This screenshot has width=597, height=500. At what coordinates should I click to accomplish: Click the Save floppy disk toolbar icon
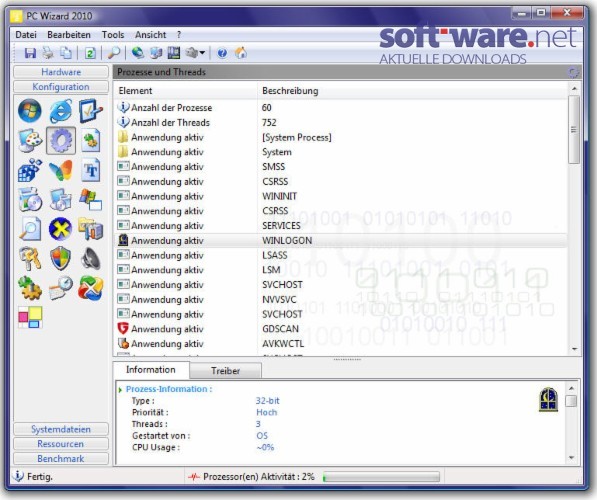tap(30, 53)
